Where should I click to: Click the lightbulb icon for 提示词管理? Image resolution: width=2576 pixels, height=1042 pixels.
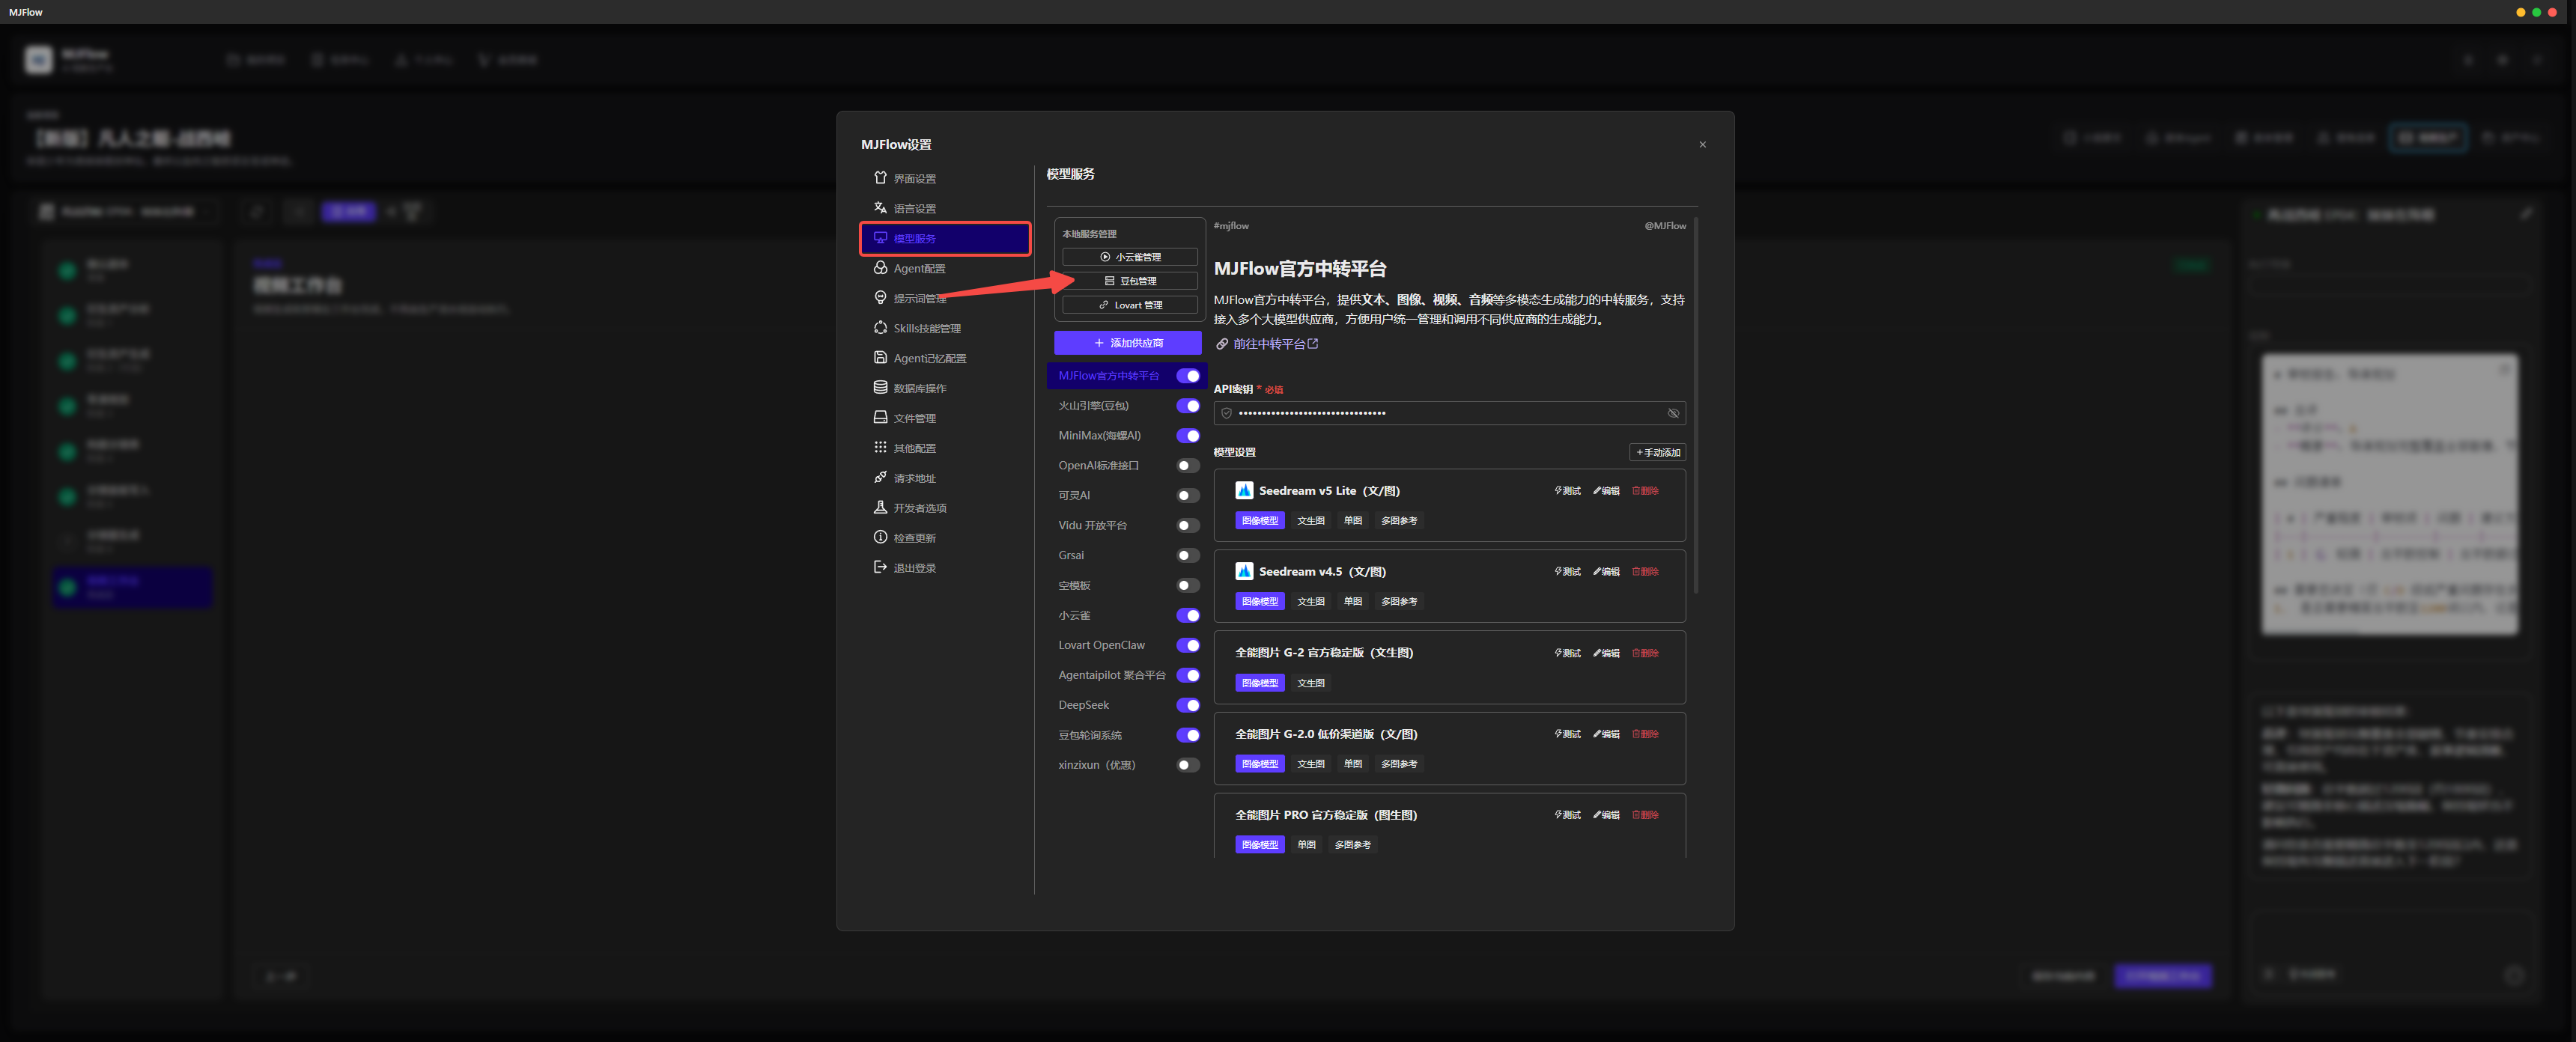coord(880,298)
